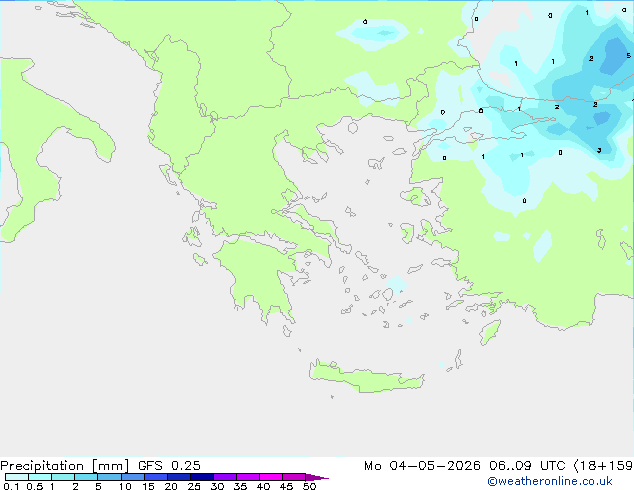
Task: Choose the navy legend swatch between 25 and 30
Action: [x=201, y=477]
